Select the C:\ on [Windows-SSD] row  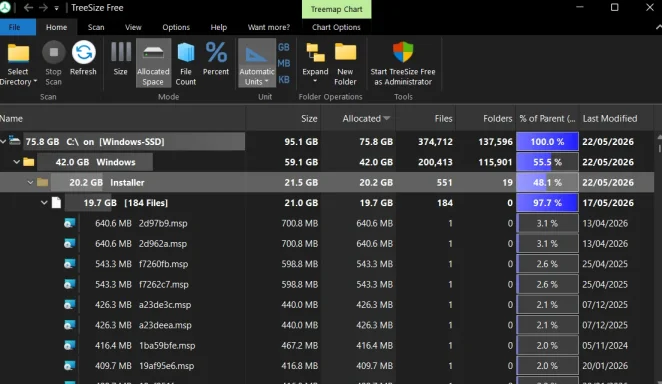pyautogui.click(x=327, y=142)
